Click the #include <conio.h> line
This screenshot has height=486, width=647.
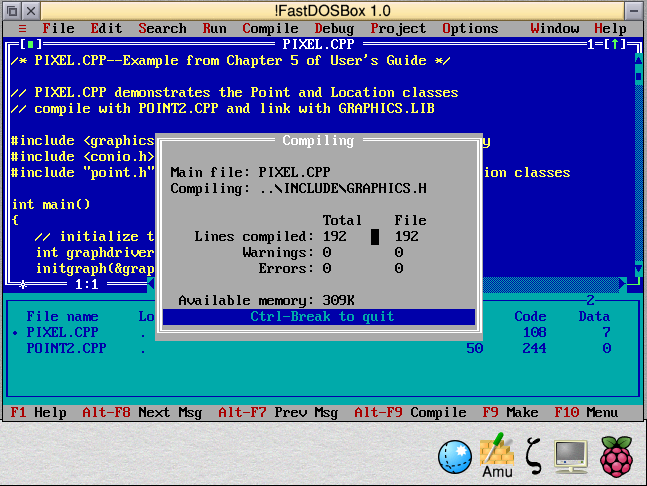pyautogui.click(x=83, y=156)
